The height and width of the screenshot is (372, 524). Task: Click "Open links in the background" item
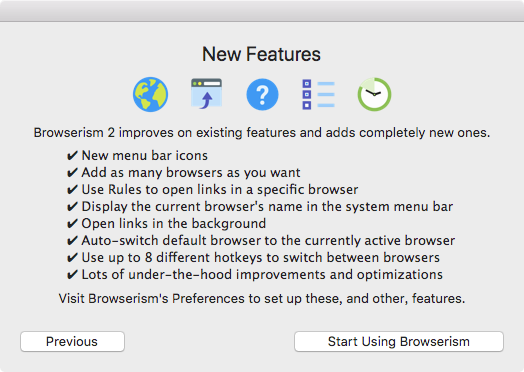tap(174, 224)
